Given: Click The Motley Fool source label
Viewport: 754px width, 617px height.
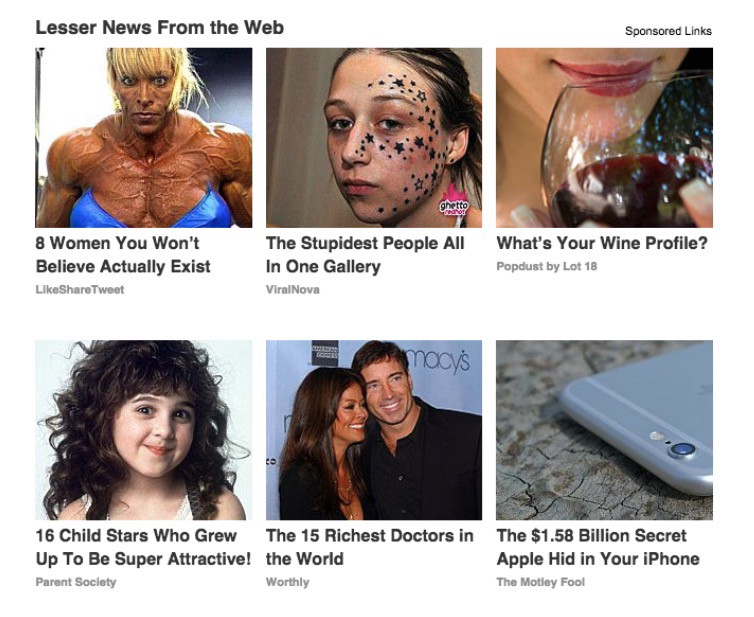Looking at the screenshot, I should (540, 582).
